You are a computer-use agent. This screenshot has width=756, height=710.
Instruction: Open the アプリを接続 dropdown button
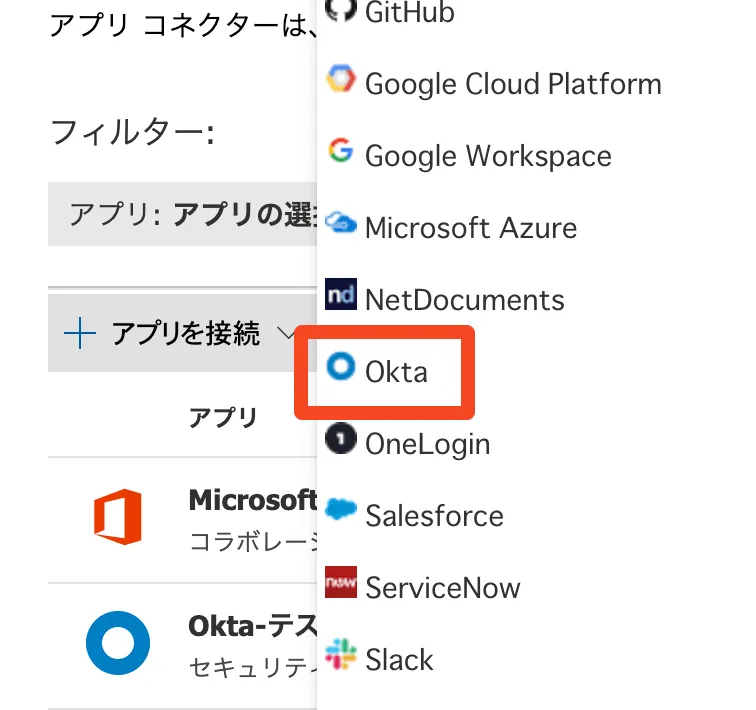(x=185, y=333)
